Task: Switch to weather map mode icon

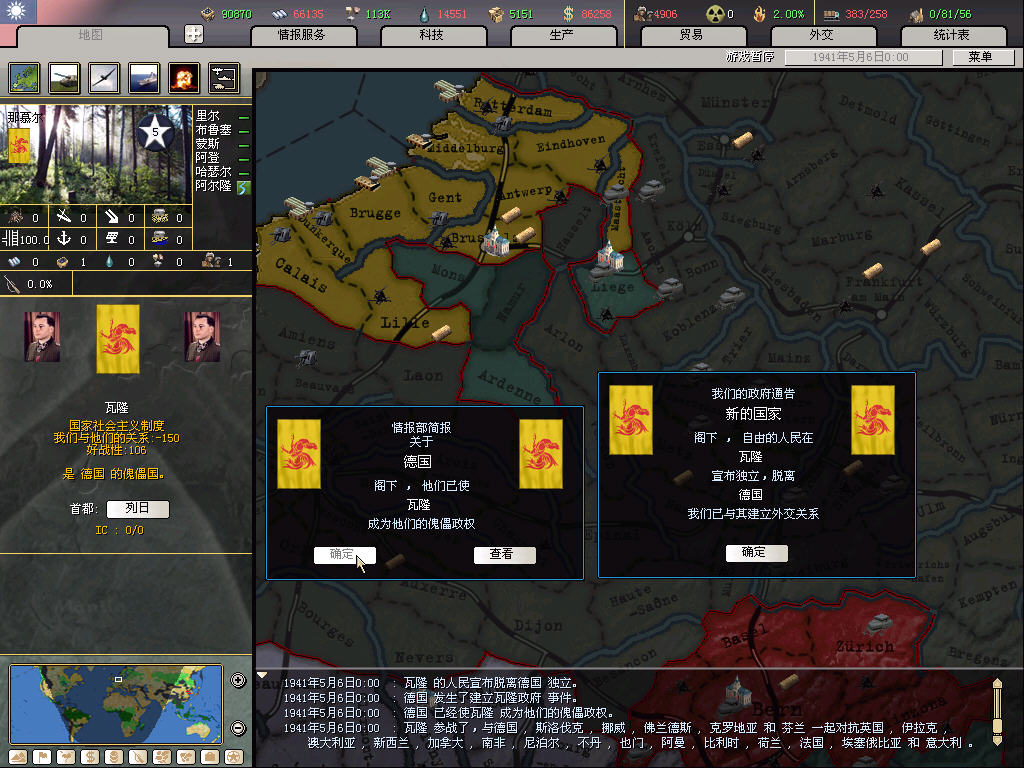Action: (66, 757)
